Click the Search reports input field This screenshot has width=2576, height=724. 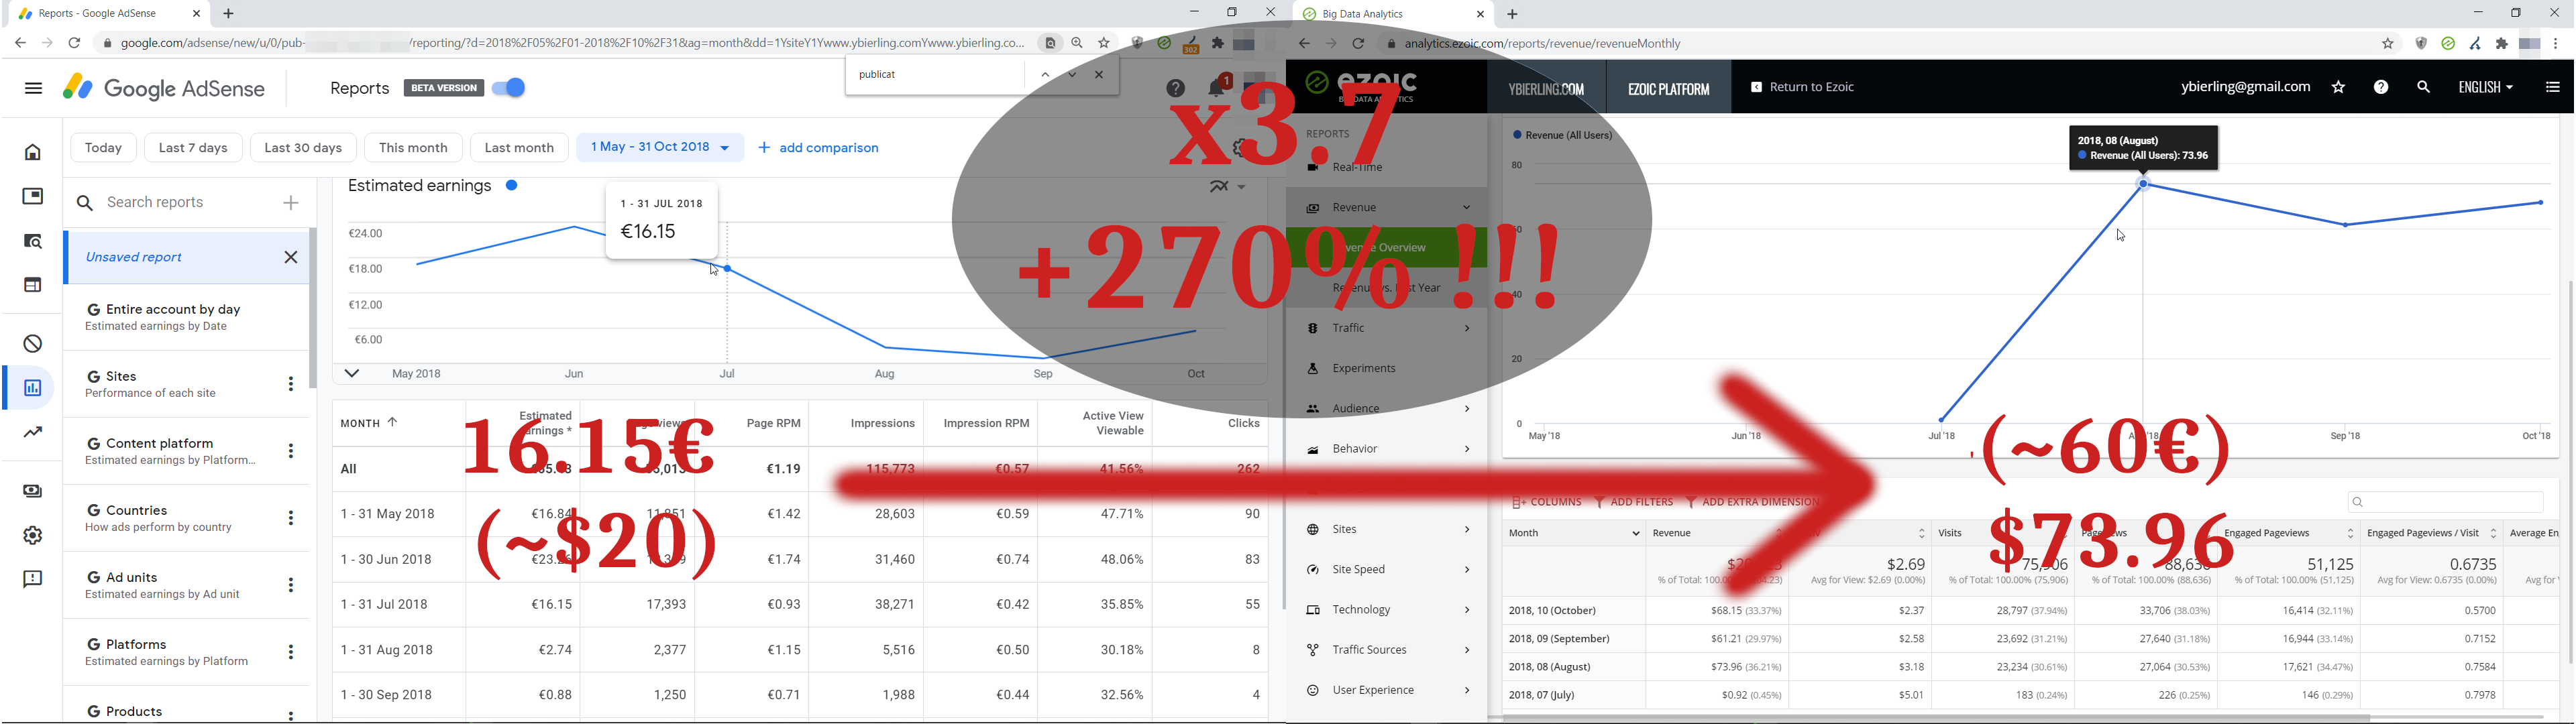pyautogui.click(x=180, y=203)
